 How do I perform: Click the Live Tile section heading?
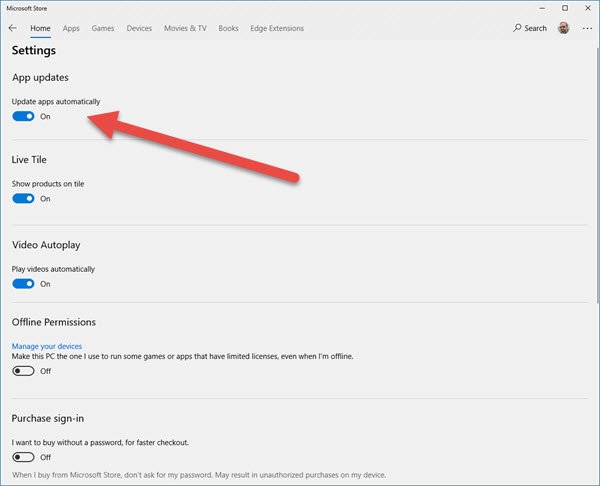point(29,160)
